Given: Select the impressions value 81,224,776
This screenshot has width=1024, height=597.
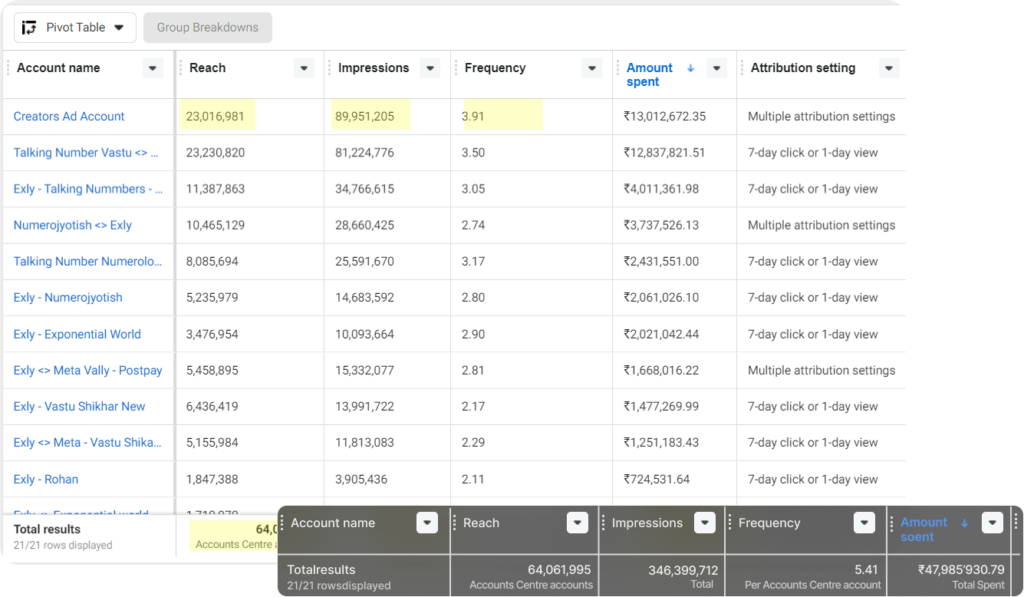Looking at the screenshot, I should coord(364,153).
